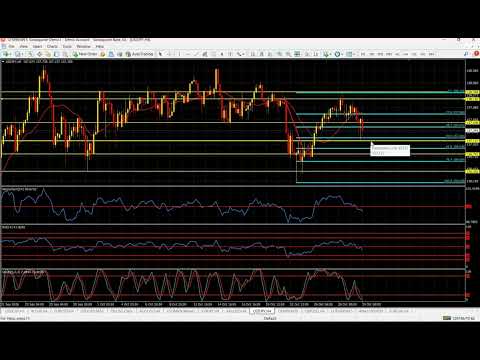Open the Charts menu
Image resolution: width=480 pixels, height=360 pixels.
click(x=52, y=46)
